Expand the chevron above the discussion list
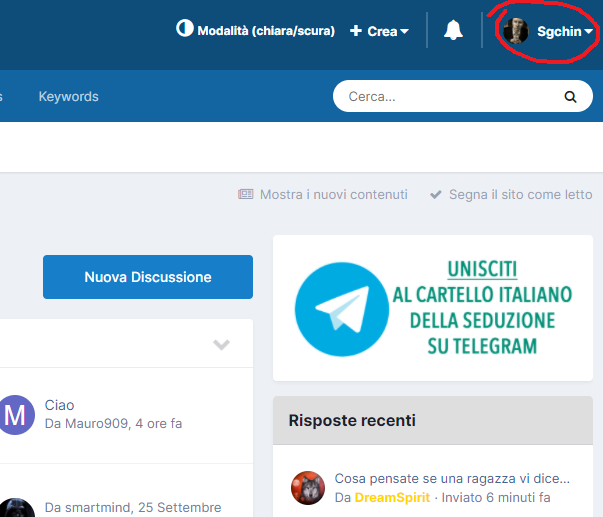The height and width of the screenshot is (517, 603). 222,344
